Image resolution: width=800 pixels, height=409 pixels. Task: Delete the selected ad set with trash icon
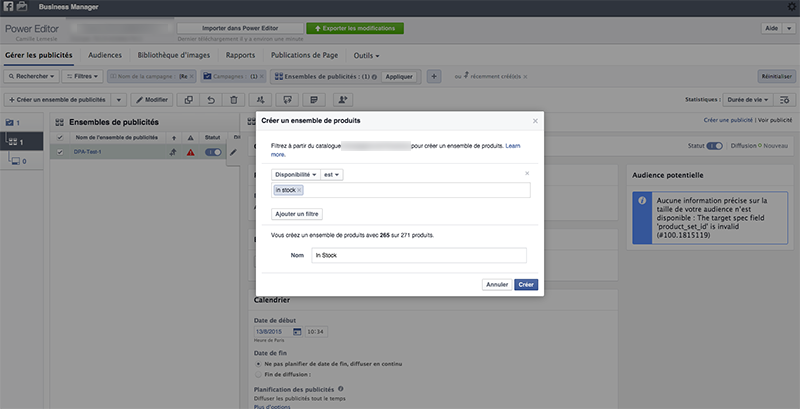pyautogui.click(x=234, y=100)
